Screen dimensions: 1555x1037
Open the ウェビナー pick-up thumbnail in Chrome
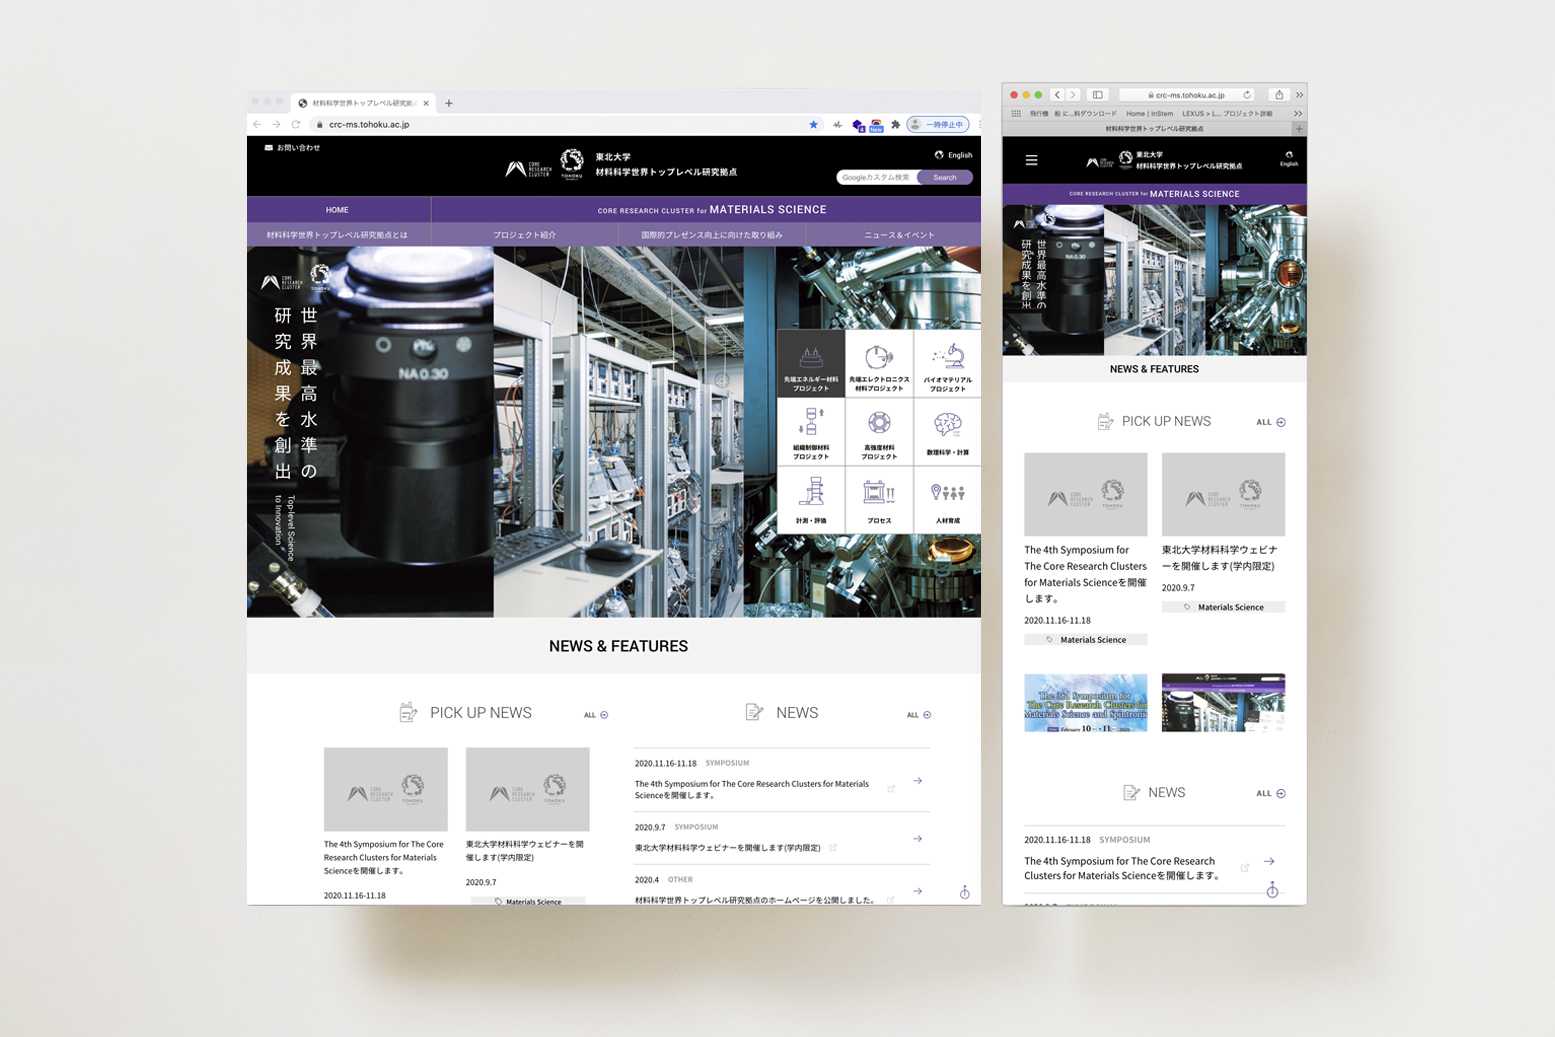(528, 789)
